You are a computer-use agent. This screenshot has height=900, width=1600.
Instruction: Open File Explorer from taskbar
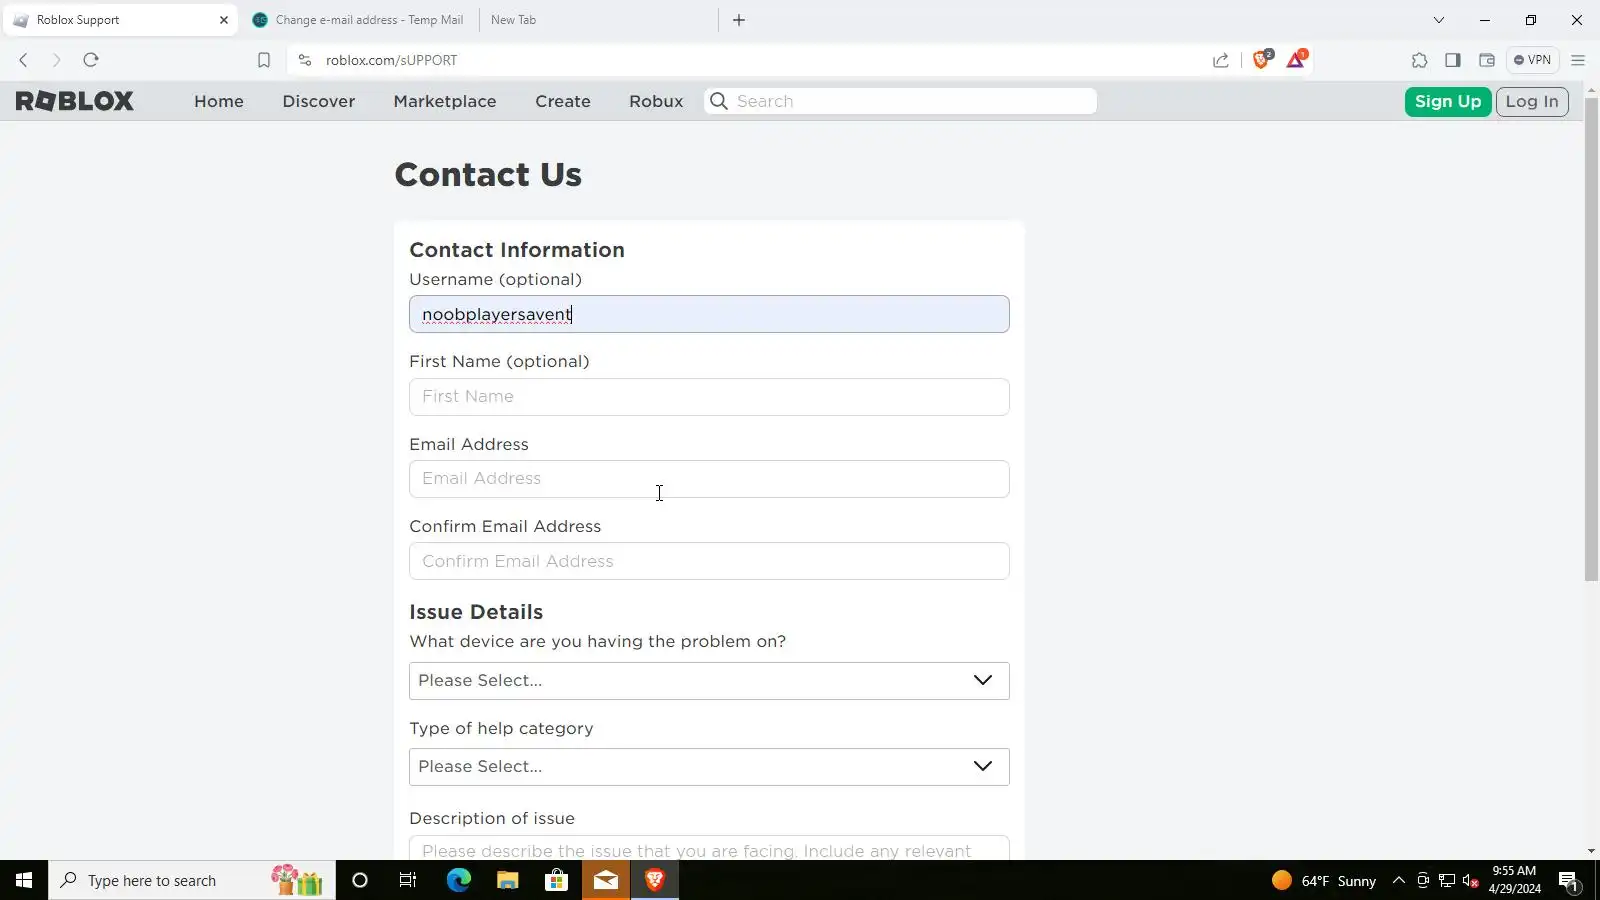(x=507, y=880)
